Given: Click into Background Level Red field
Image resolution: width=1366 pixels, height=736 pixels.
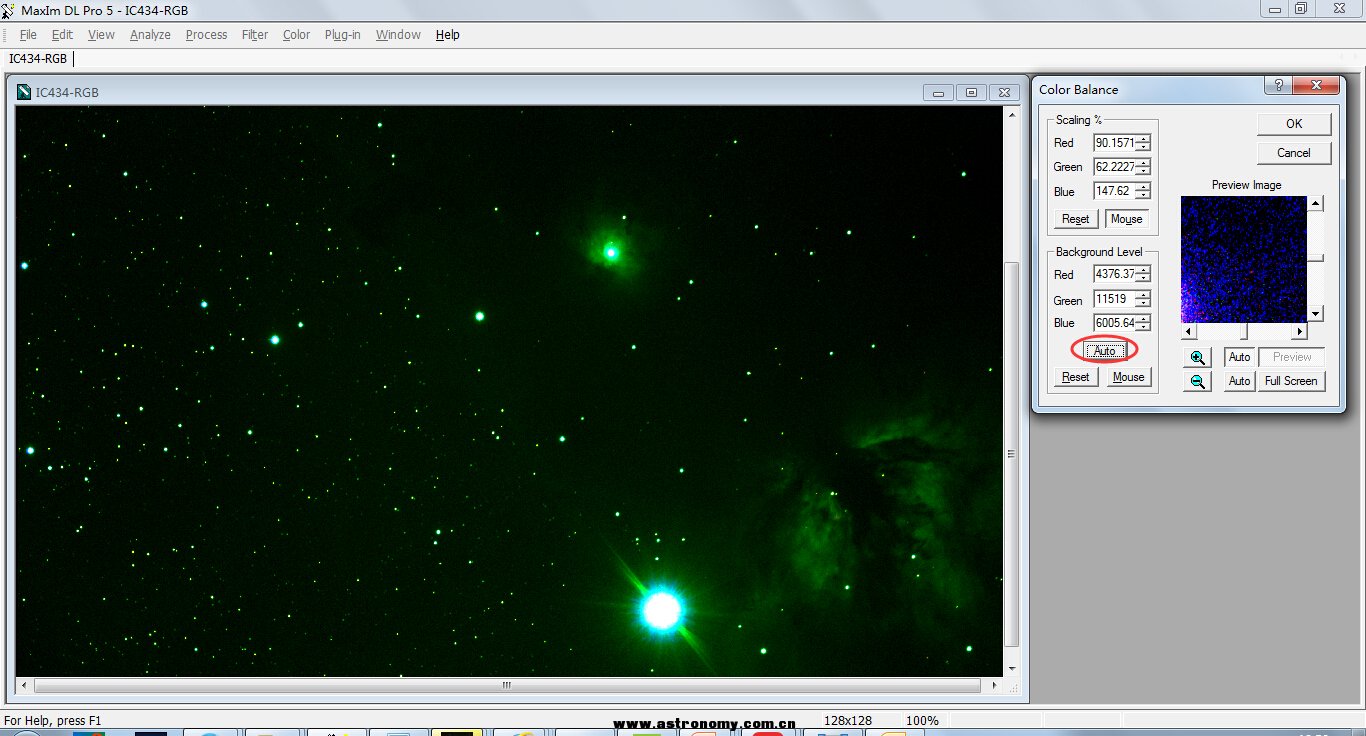Looking at the screenshot, I should pos(1114,274).
